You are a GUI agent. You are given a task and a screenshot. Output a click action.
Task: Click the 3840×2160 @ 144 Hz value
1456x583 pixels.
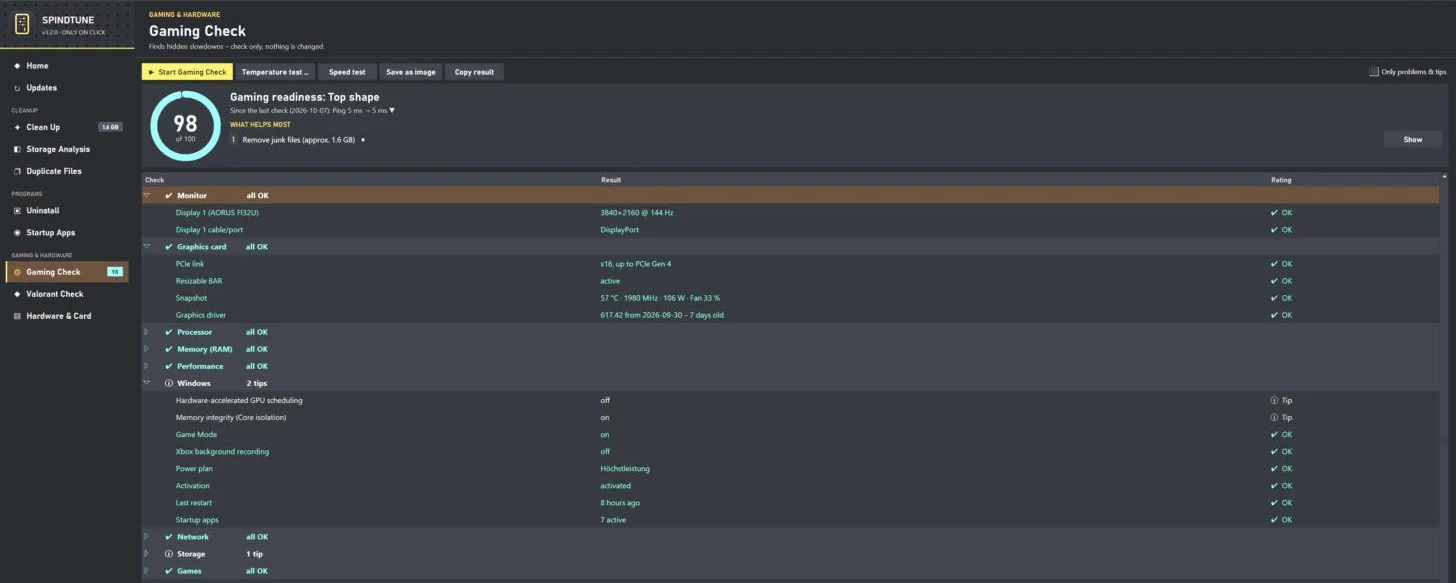637,213
